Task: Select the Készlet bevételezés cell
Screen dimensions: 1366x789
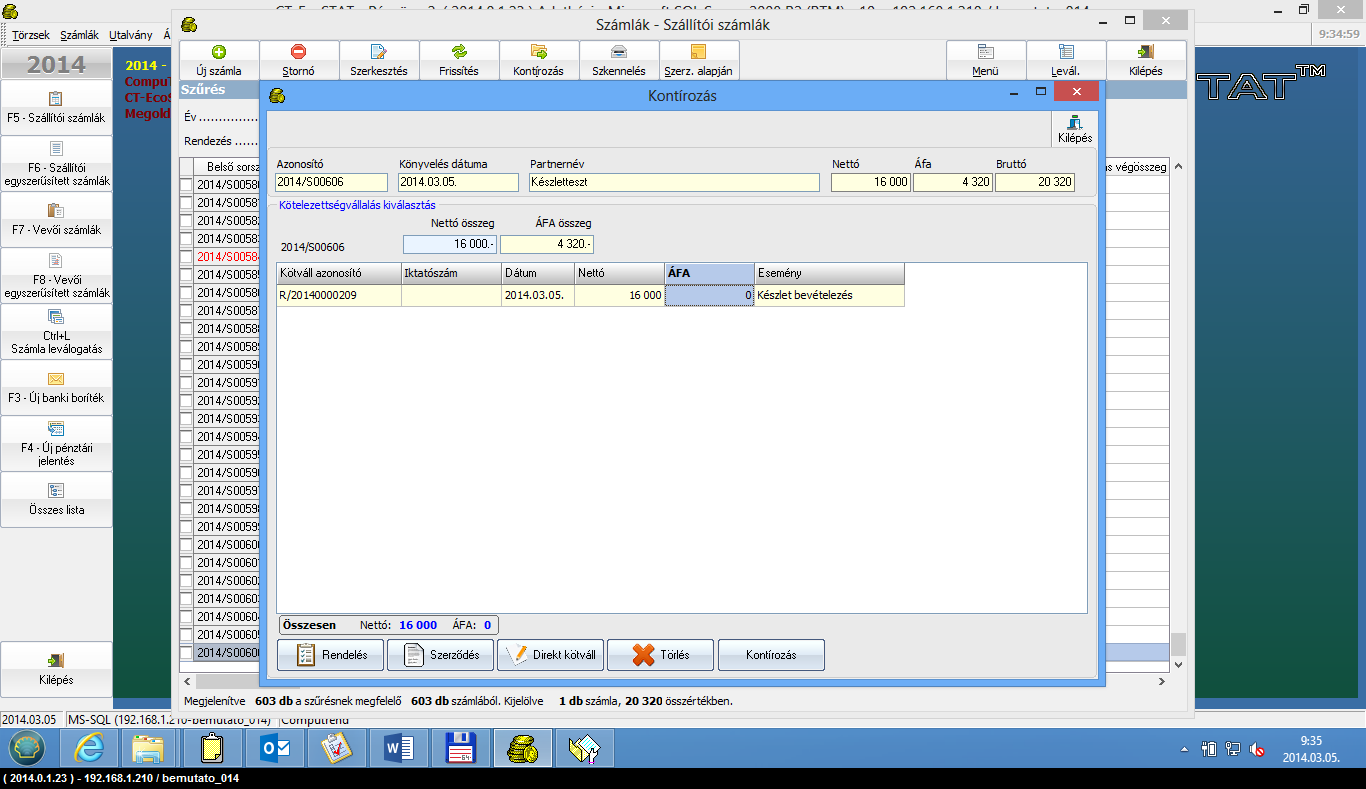Action: point(829,295)
